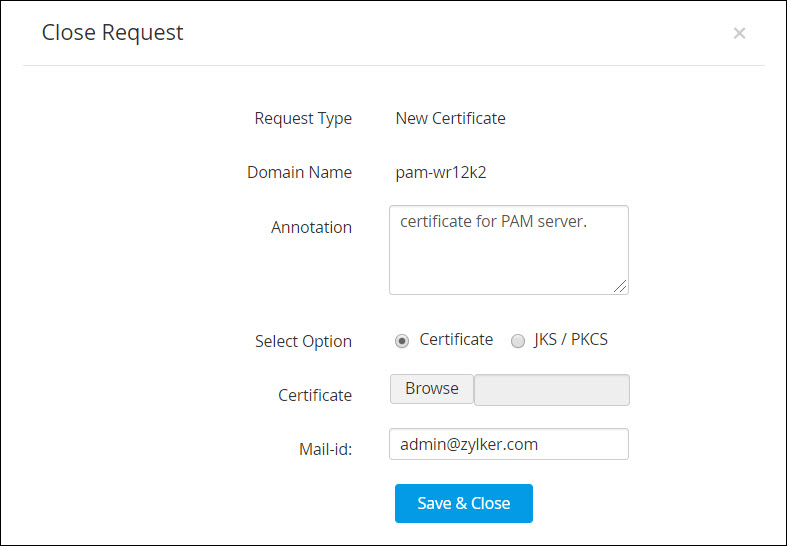The height and width of the screenshot is (546, 787).
Task: Click the 'JKS / PKCS' option label text
Action: coord(570,339)
